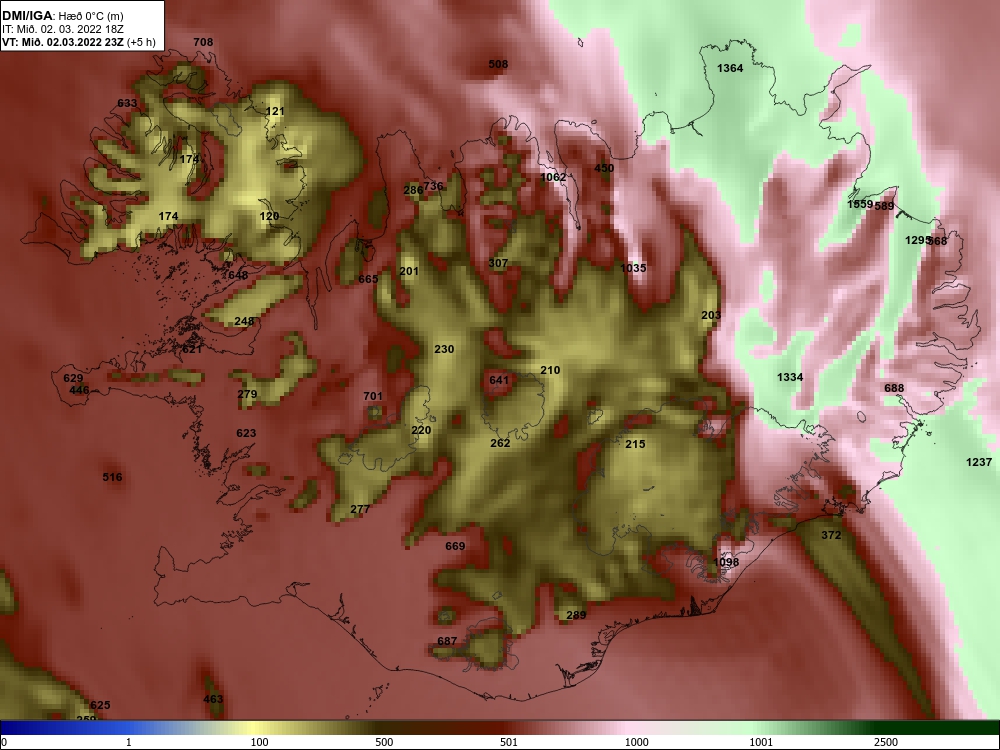The image size is (1000, 750).
Task: Click the 279 value label
Action: pyautogui.click(x=247, y=394)
